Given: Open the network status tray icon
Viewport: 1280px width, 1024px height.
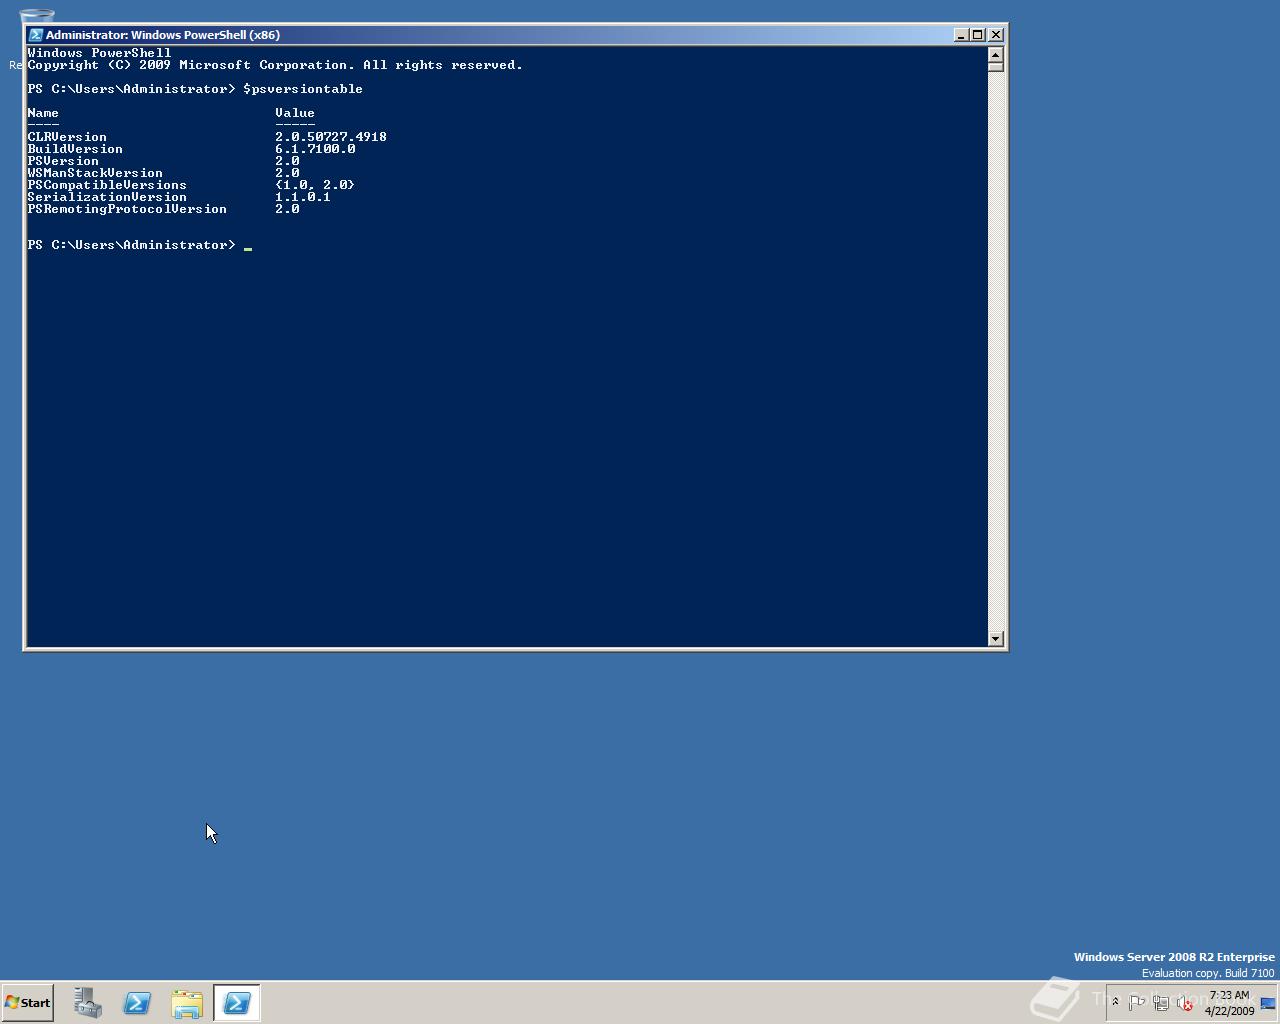Looking at the screenshot, I should pos(1160,1003).
